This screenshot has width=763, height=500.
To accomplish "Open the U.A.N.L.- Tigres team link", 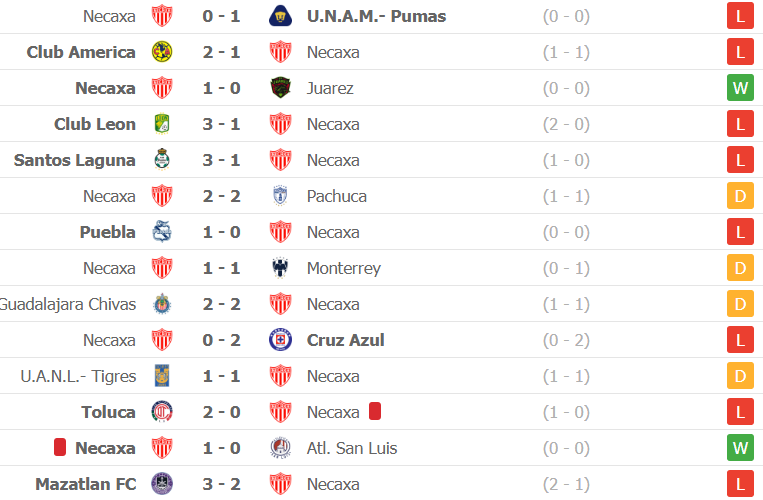I will pos(78,376).
